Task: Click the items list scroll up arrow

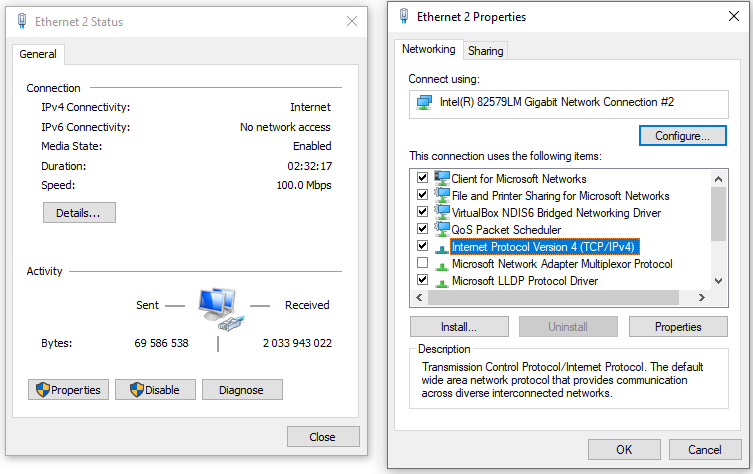Action: [718, 179]
